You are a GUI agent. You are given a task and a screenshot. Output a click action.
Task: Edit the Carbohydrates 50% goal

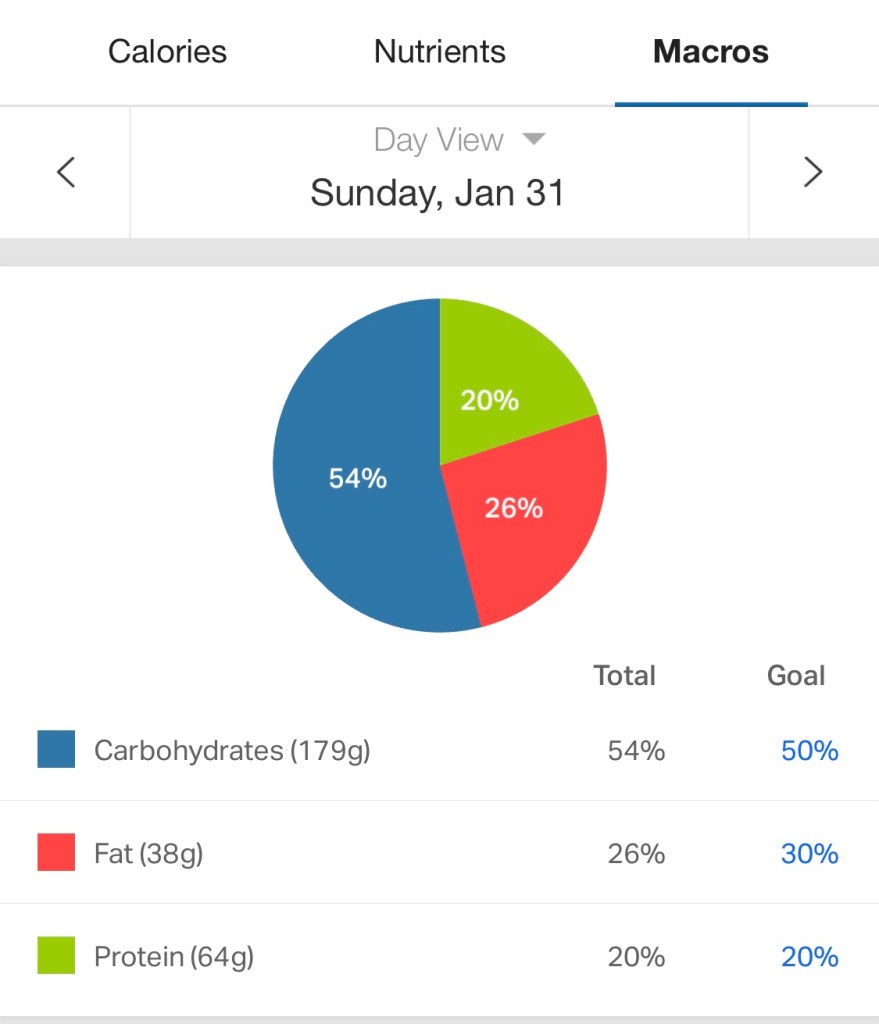coord(809,751)
